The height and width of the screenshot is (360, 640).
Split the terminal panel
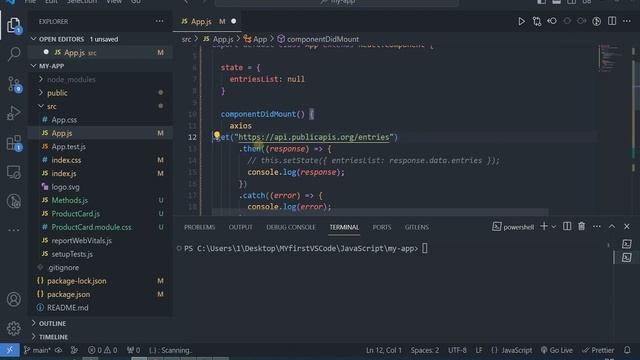click(567, 226)
